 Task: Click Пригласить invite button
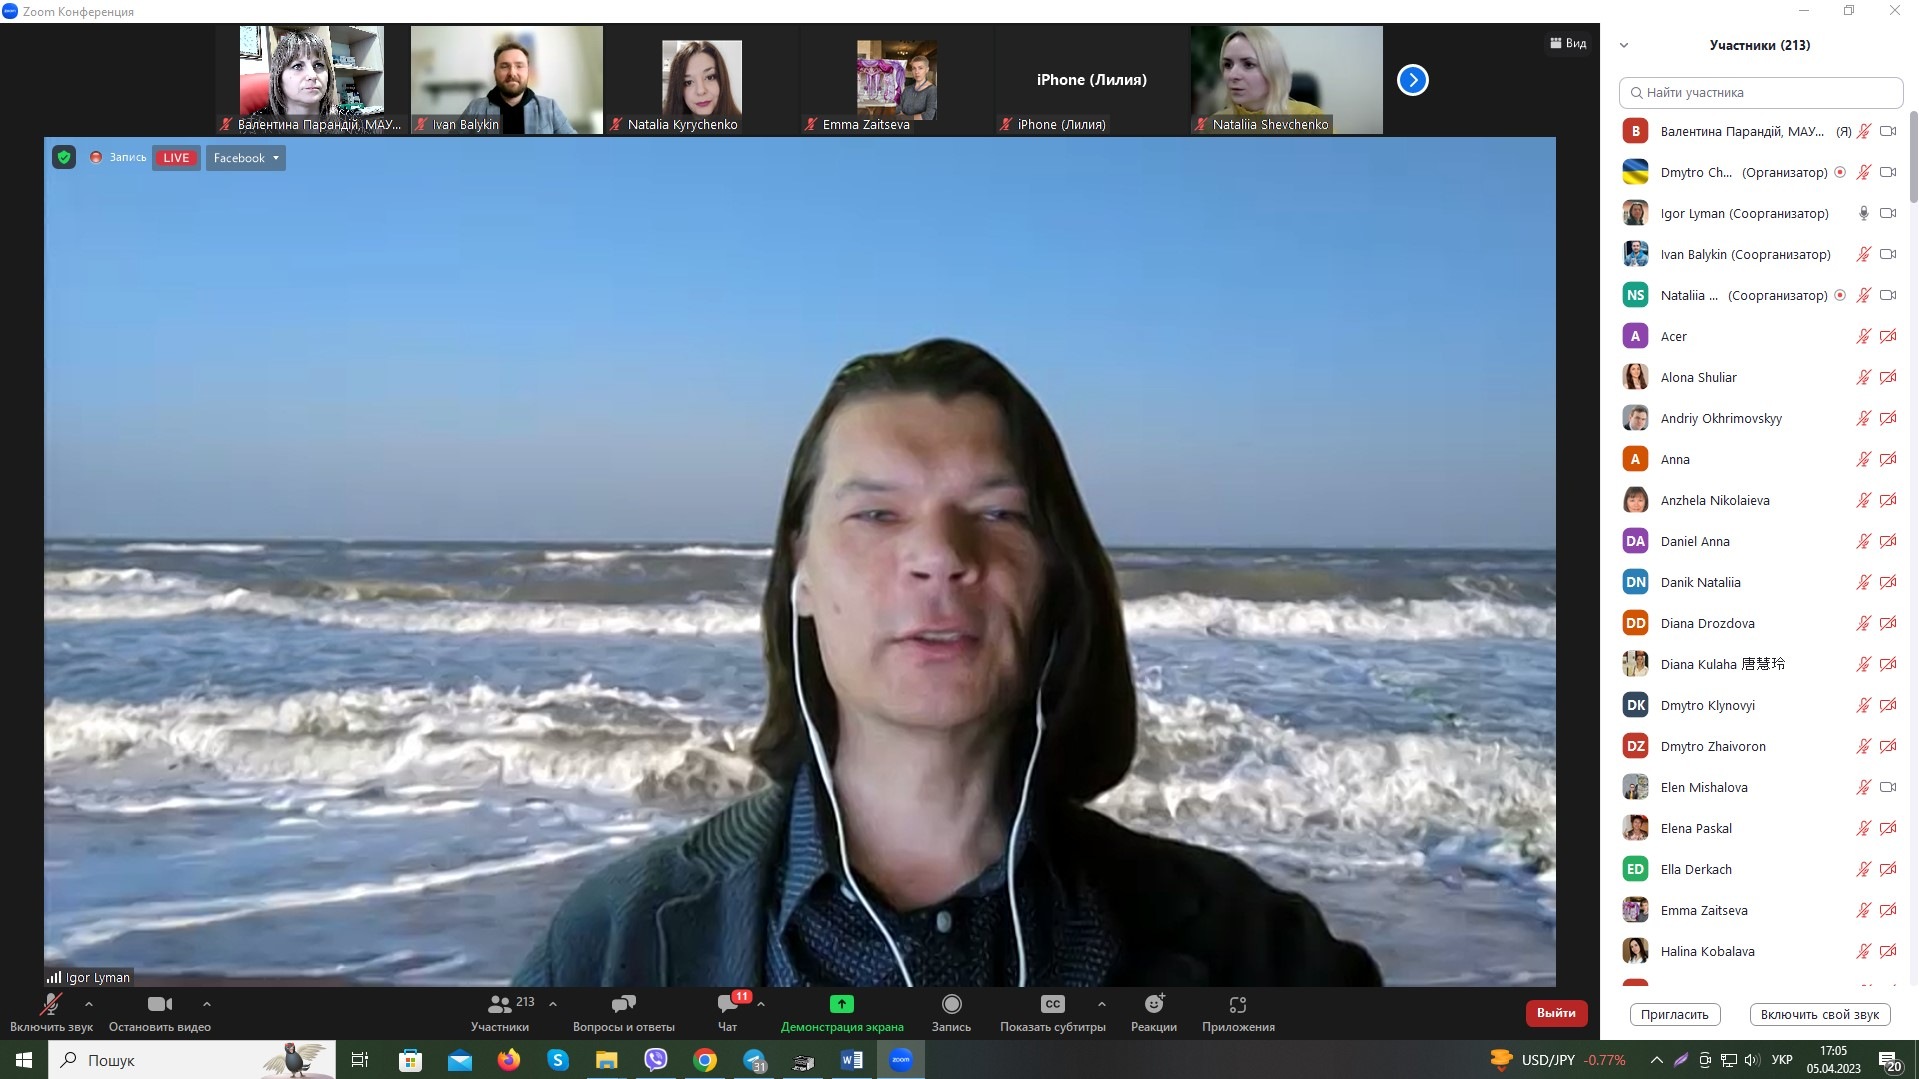point(1675,1014)
